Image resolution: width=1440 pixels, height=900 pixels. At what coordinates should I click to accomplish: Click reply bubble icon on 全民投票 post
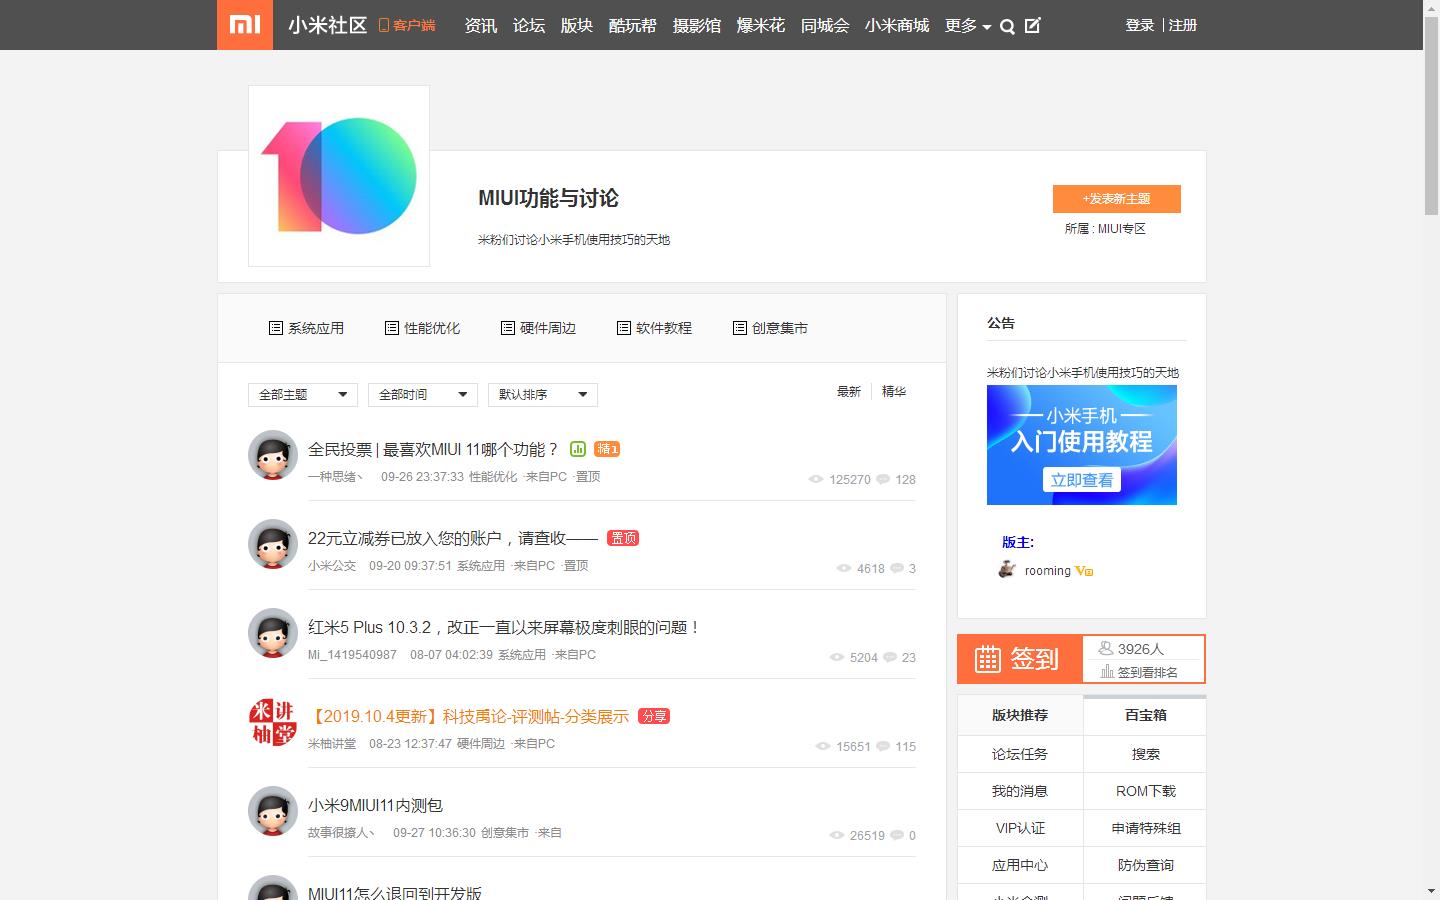883,479
